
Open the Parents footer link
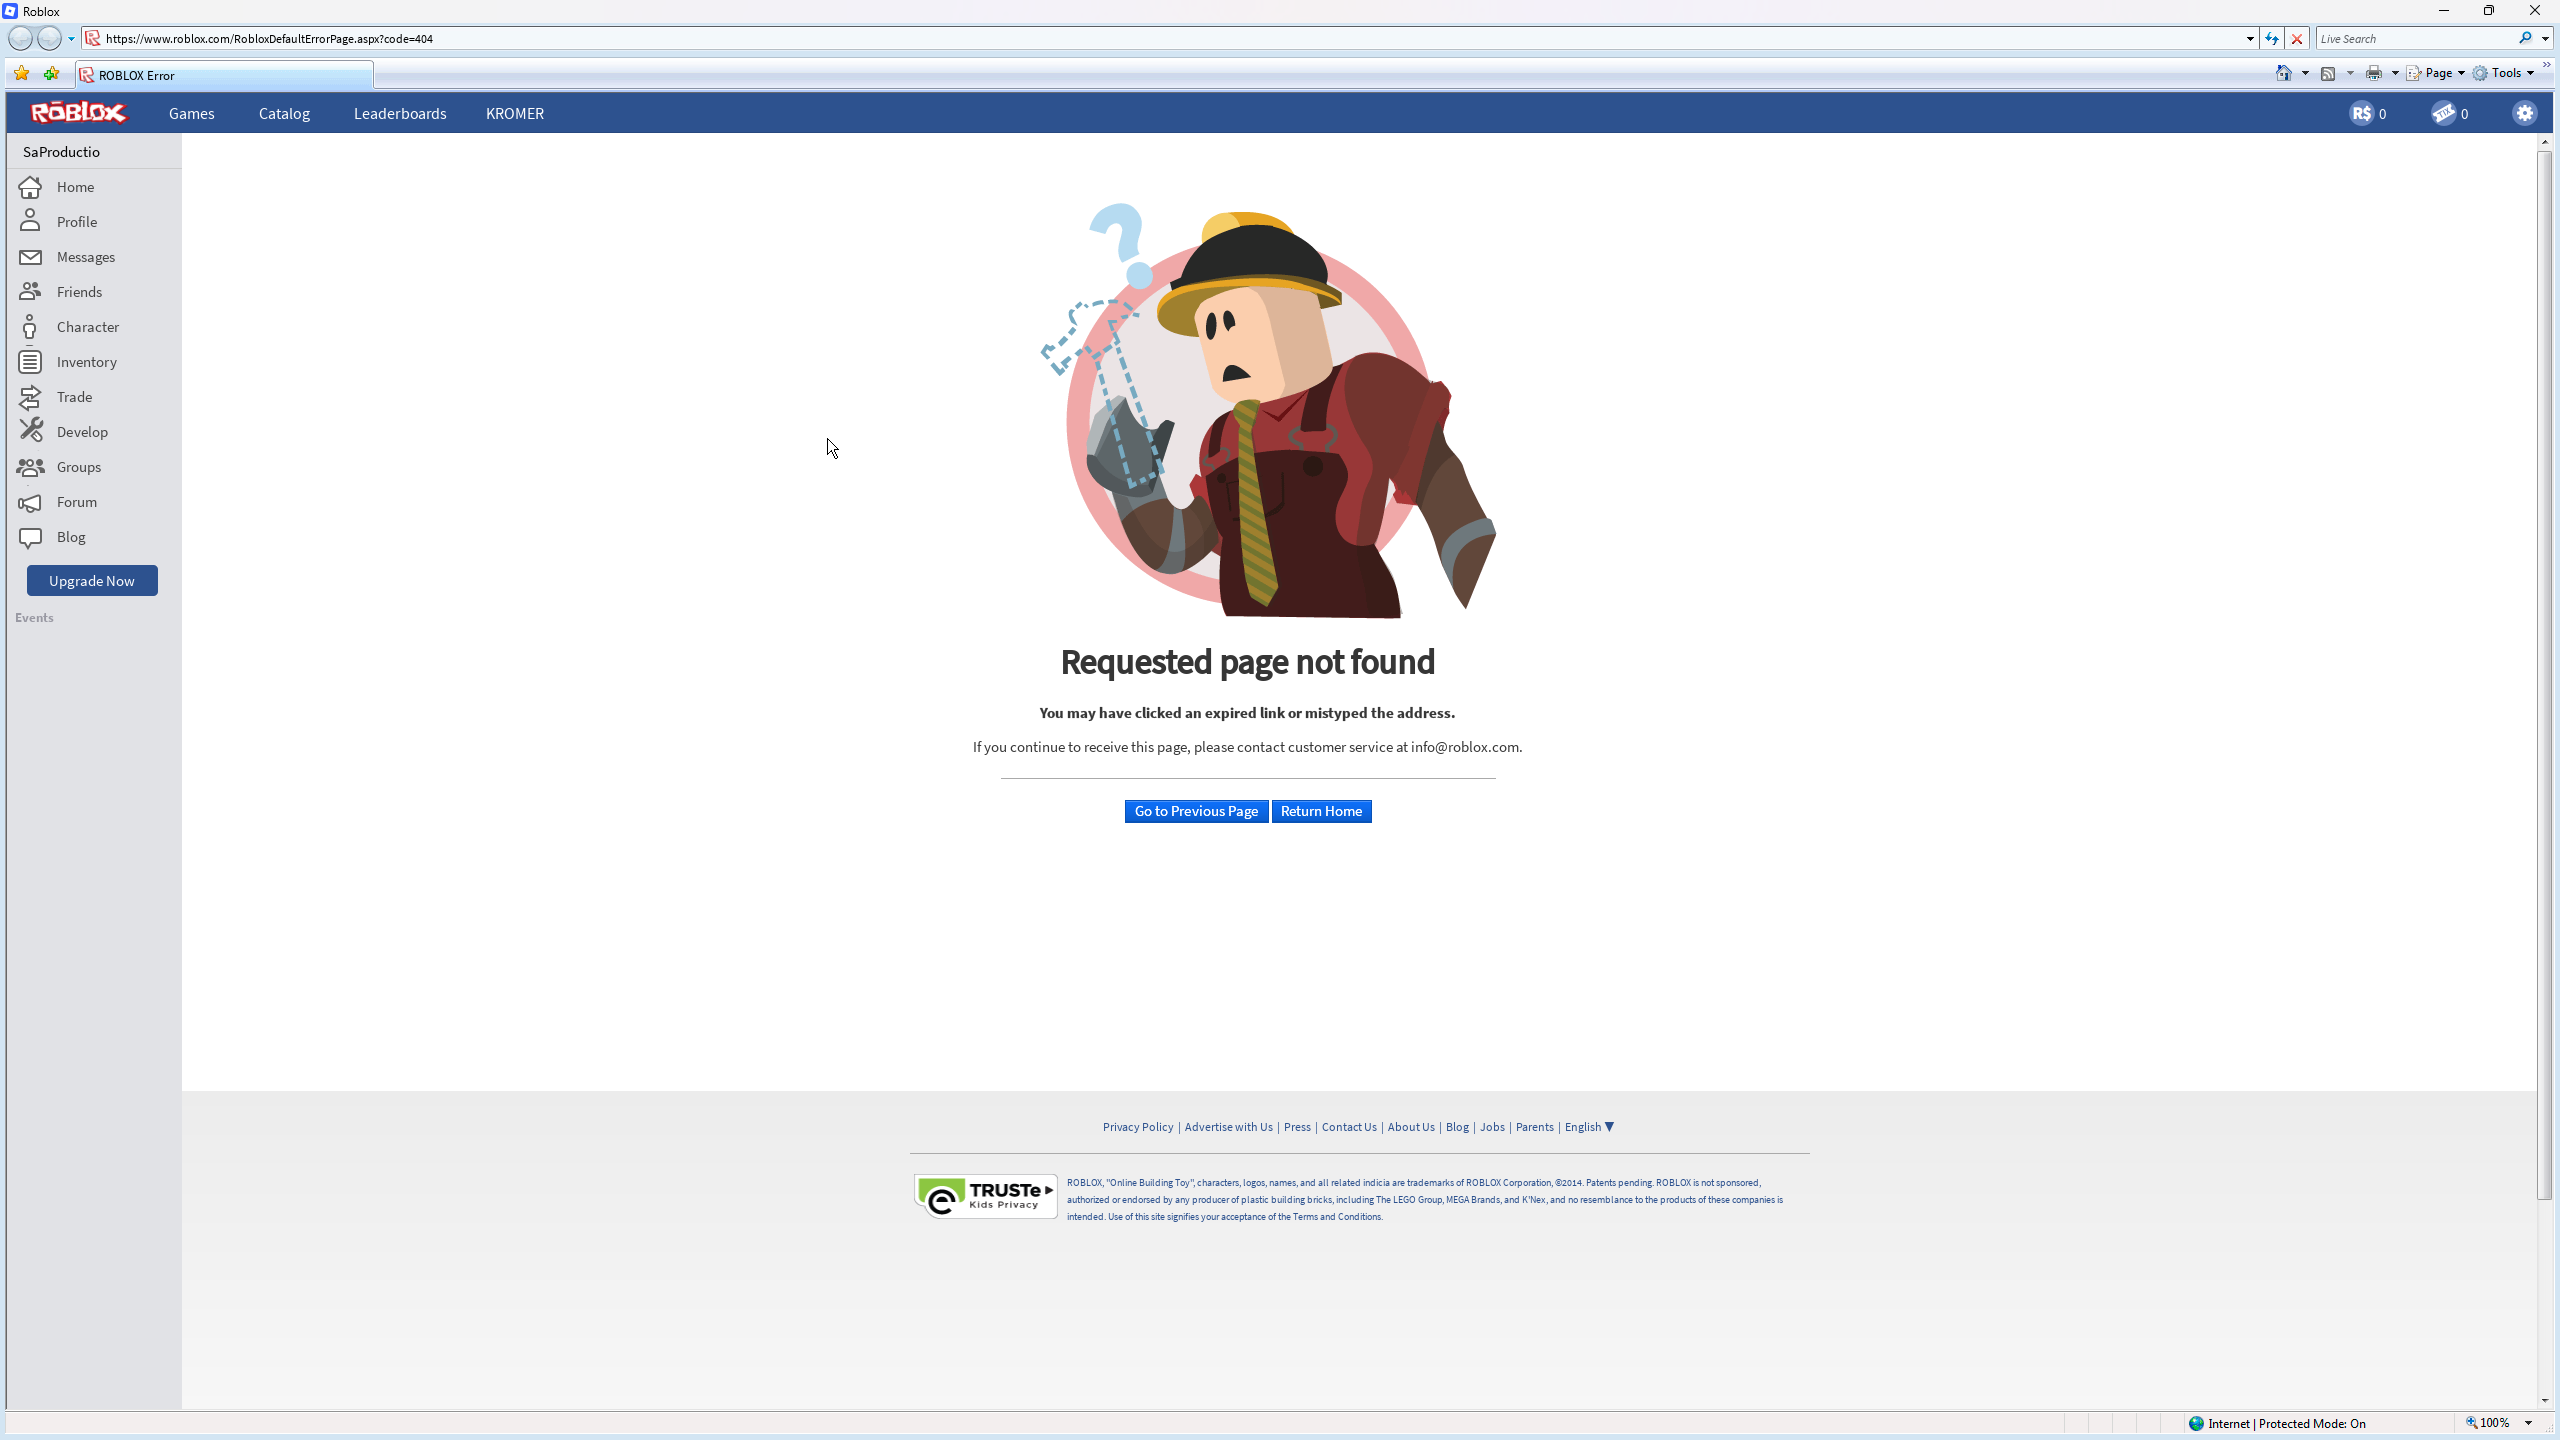(1535, 1127)
